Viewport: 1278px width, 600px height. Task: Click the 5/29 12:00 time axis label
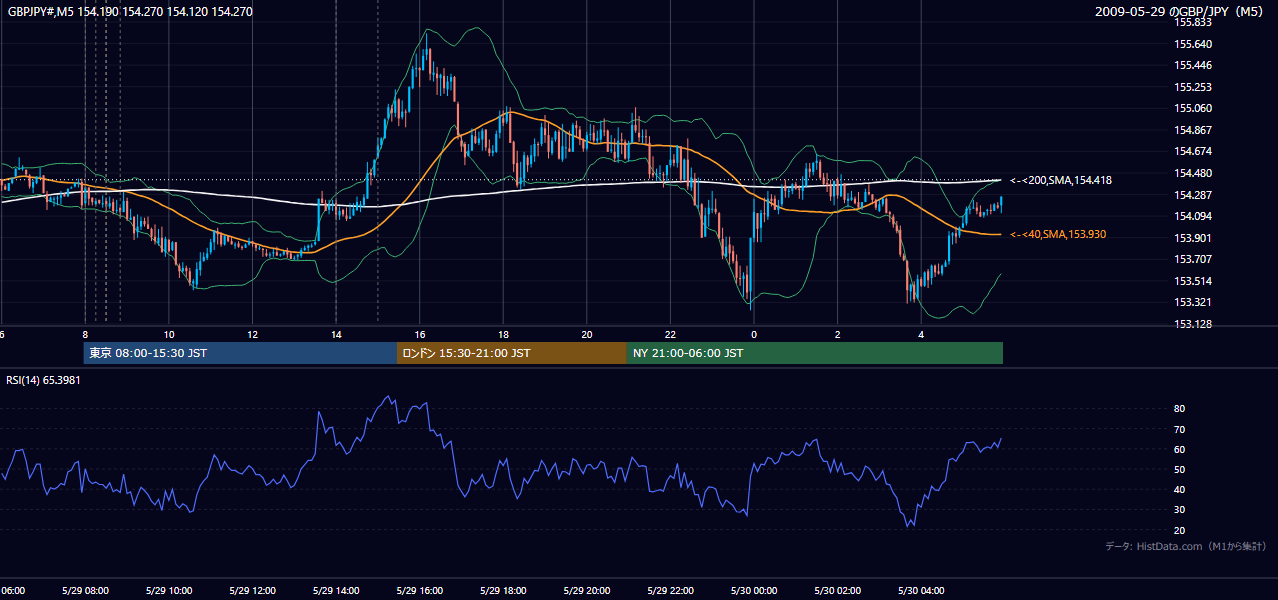[x=252, y=590]
